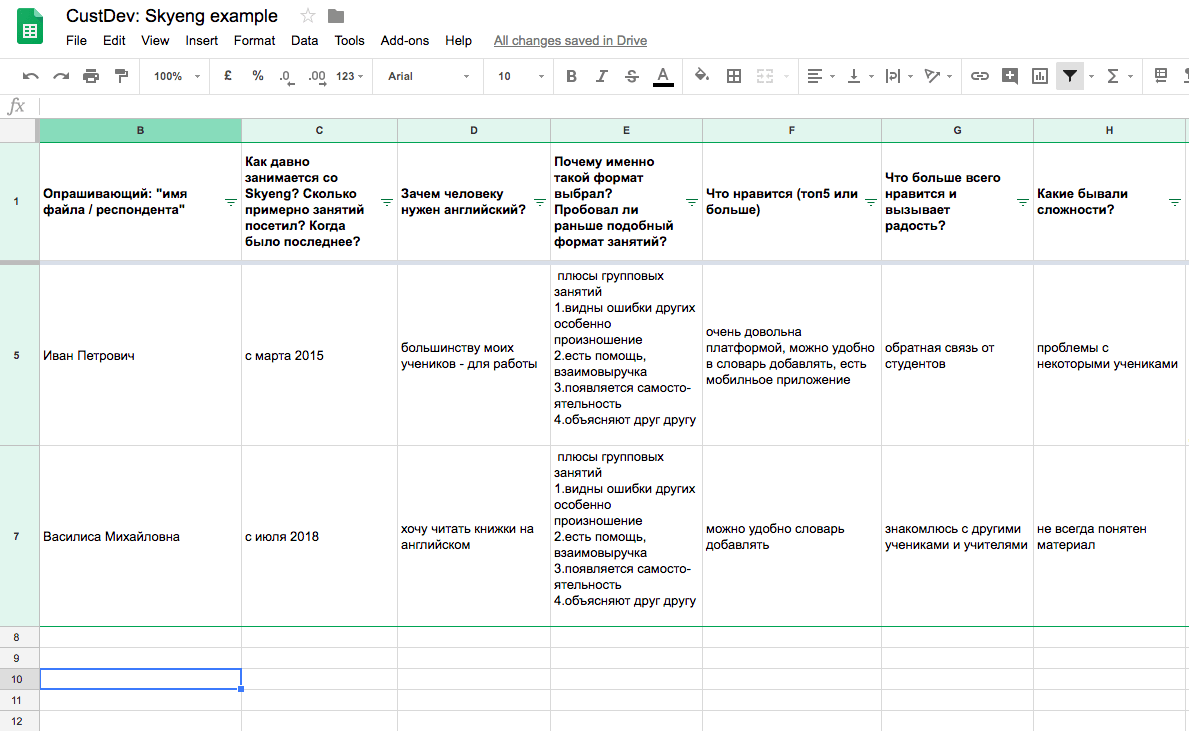Screen dimensions: 1189x731
Task: Click the Google Sheets home icon
Action: tap(30, 27)
